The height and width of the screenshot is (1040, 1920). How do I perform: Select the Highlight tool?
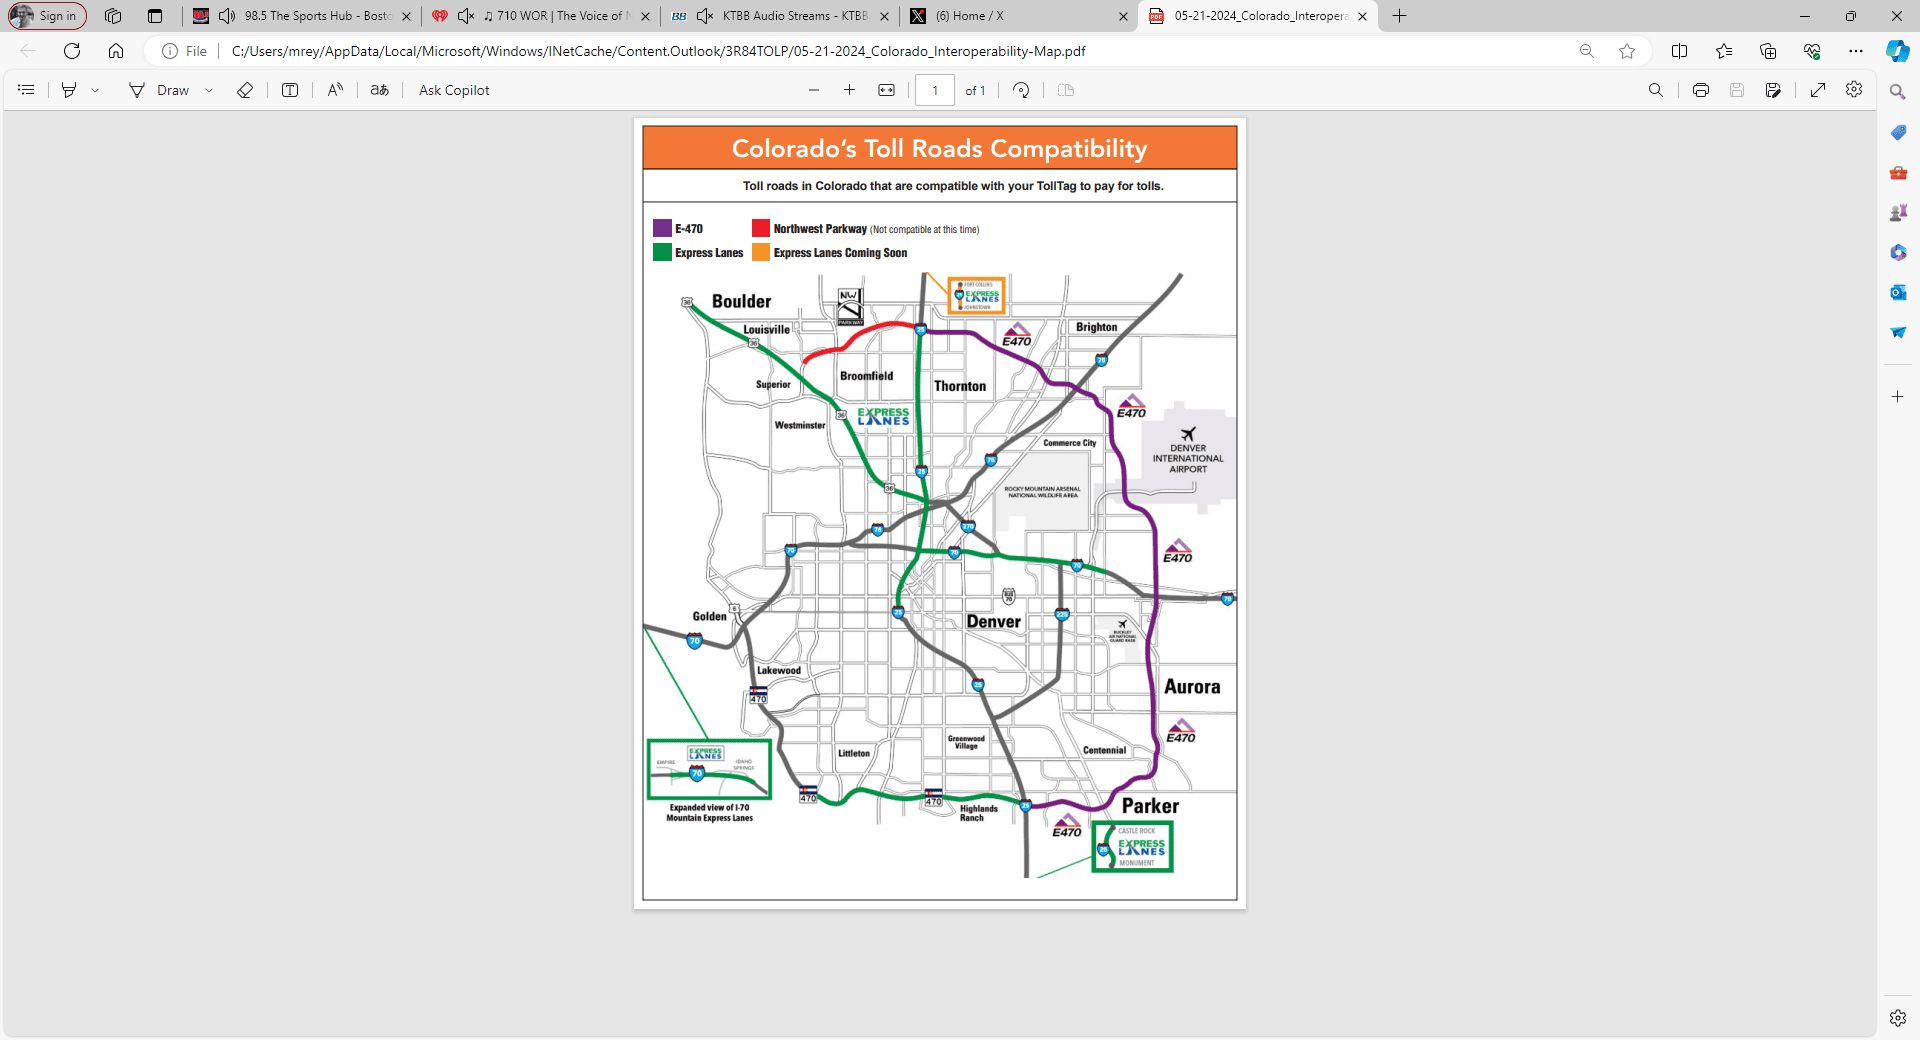pyautogui.click(x=69, y=90)
